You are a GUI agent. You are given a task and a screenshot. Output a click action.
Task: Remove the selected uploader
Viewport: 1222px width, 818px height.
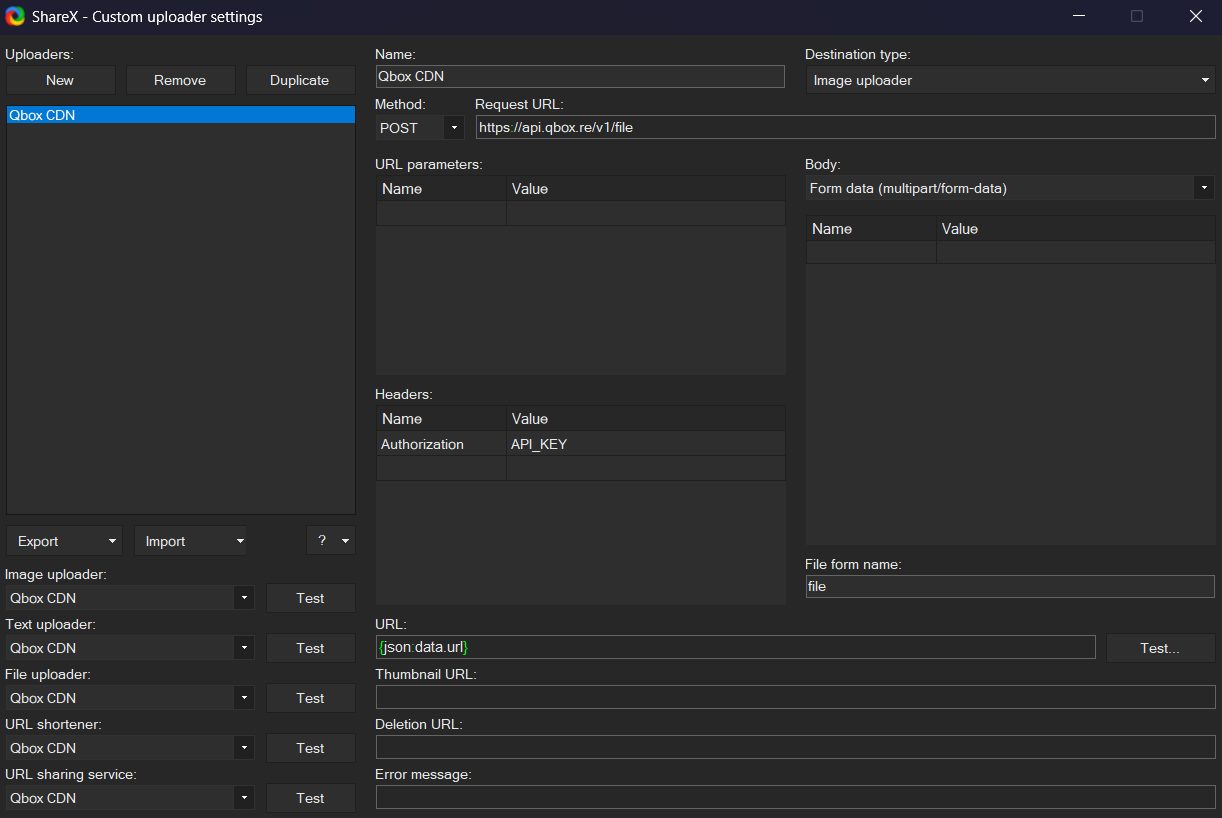[x=180, y=80]
